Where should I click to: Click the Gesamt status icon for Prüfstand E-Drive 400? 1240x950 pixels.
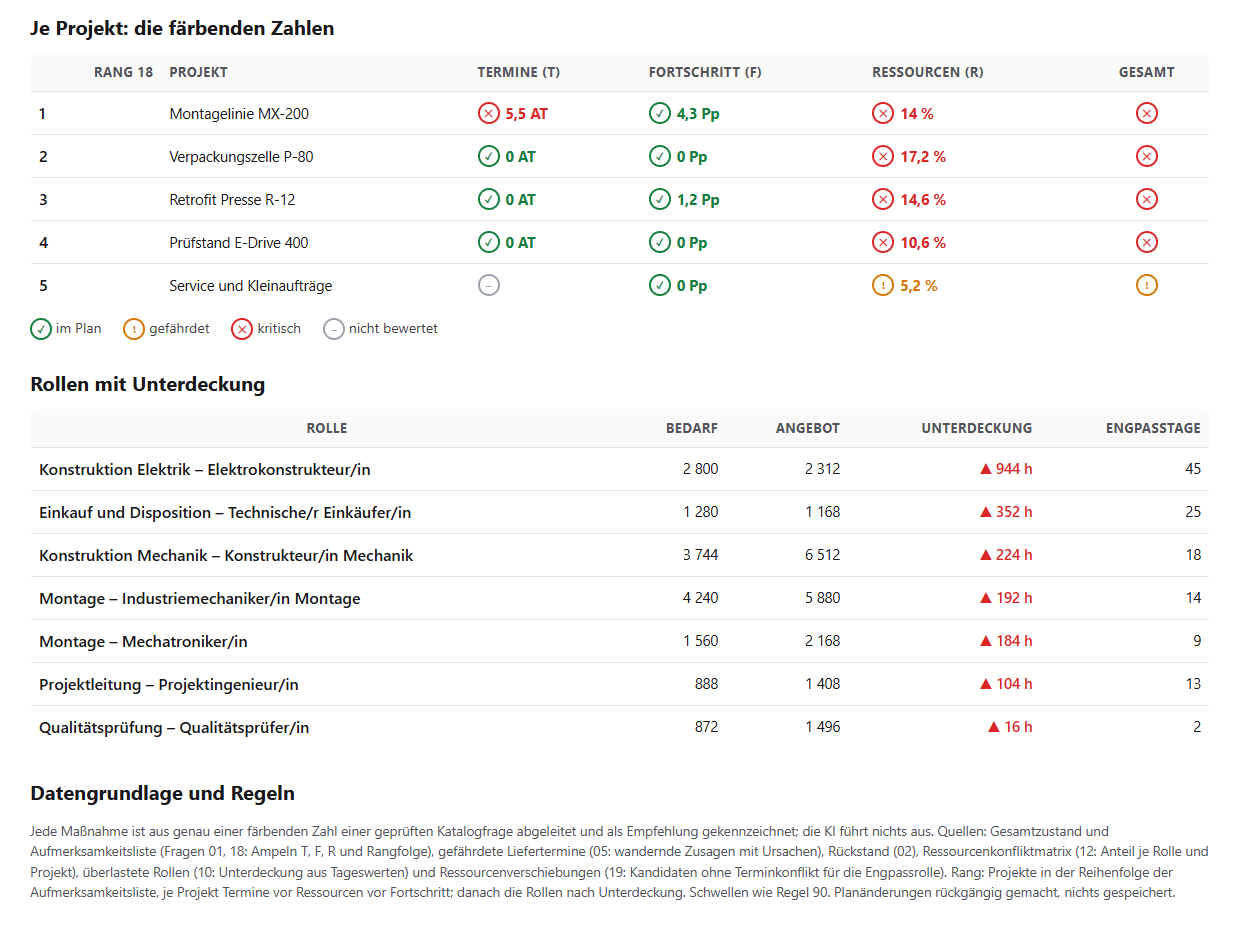1147,242
